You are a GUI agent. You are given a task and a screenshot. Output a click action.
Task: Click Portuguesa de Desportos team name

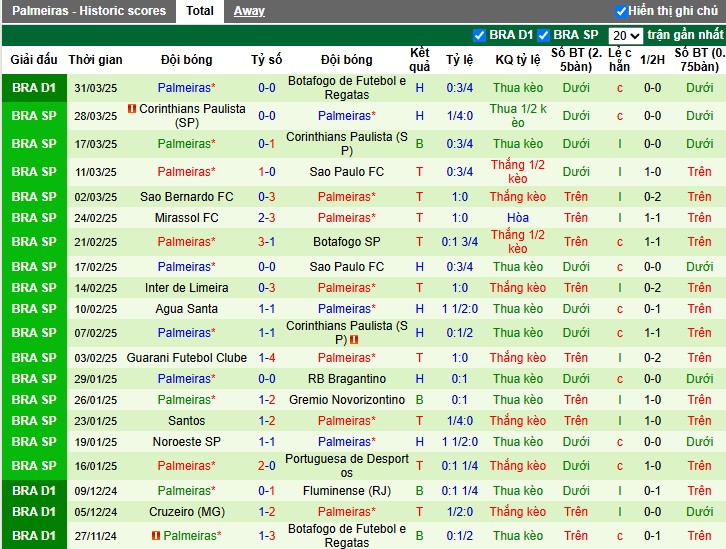click(347, 466)
